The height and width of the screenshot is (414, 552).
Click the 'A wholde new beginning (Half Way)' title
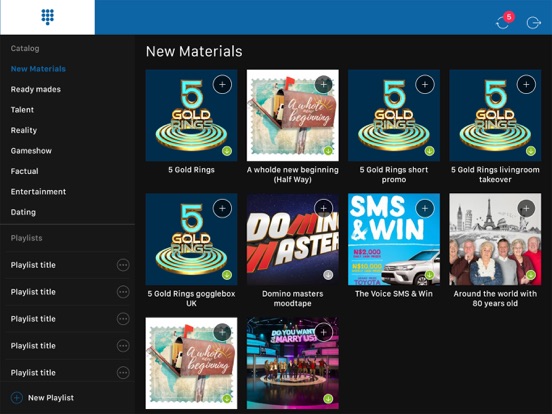[293, 175]
